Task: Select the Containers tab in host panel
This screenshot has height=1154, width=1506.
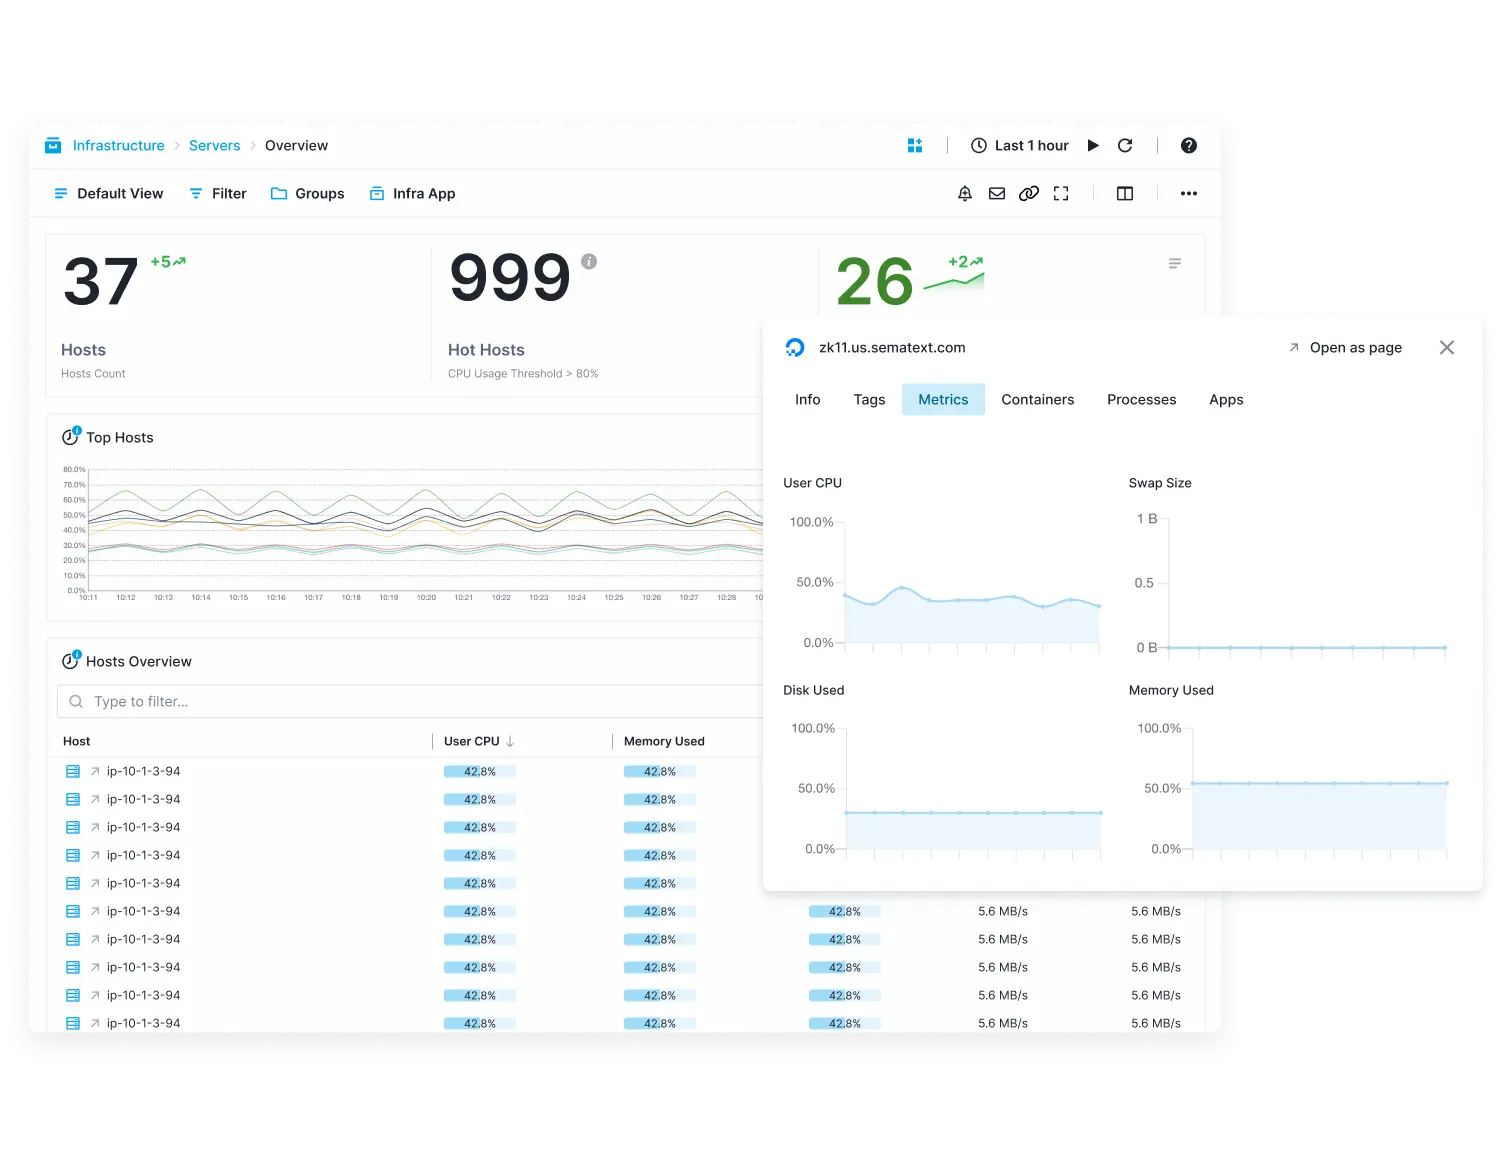Action: pyautogui.click(x=1037, y=400)
